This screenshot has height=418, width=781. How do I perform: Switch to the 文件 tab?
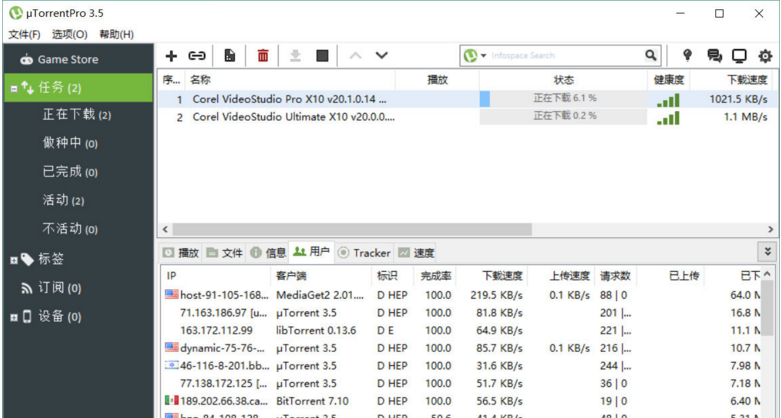coord(225,253)
